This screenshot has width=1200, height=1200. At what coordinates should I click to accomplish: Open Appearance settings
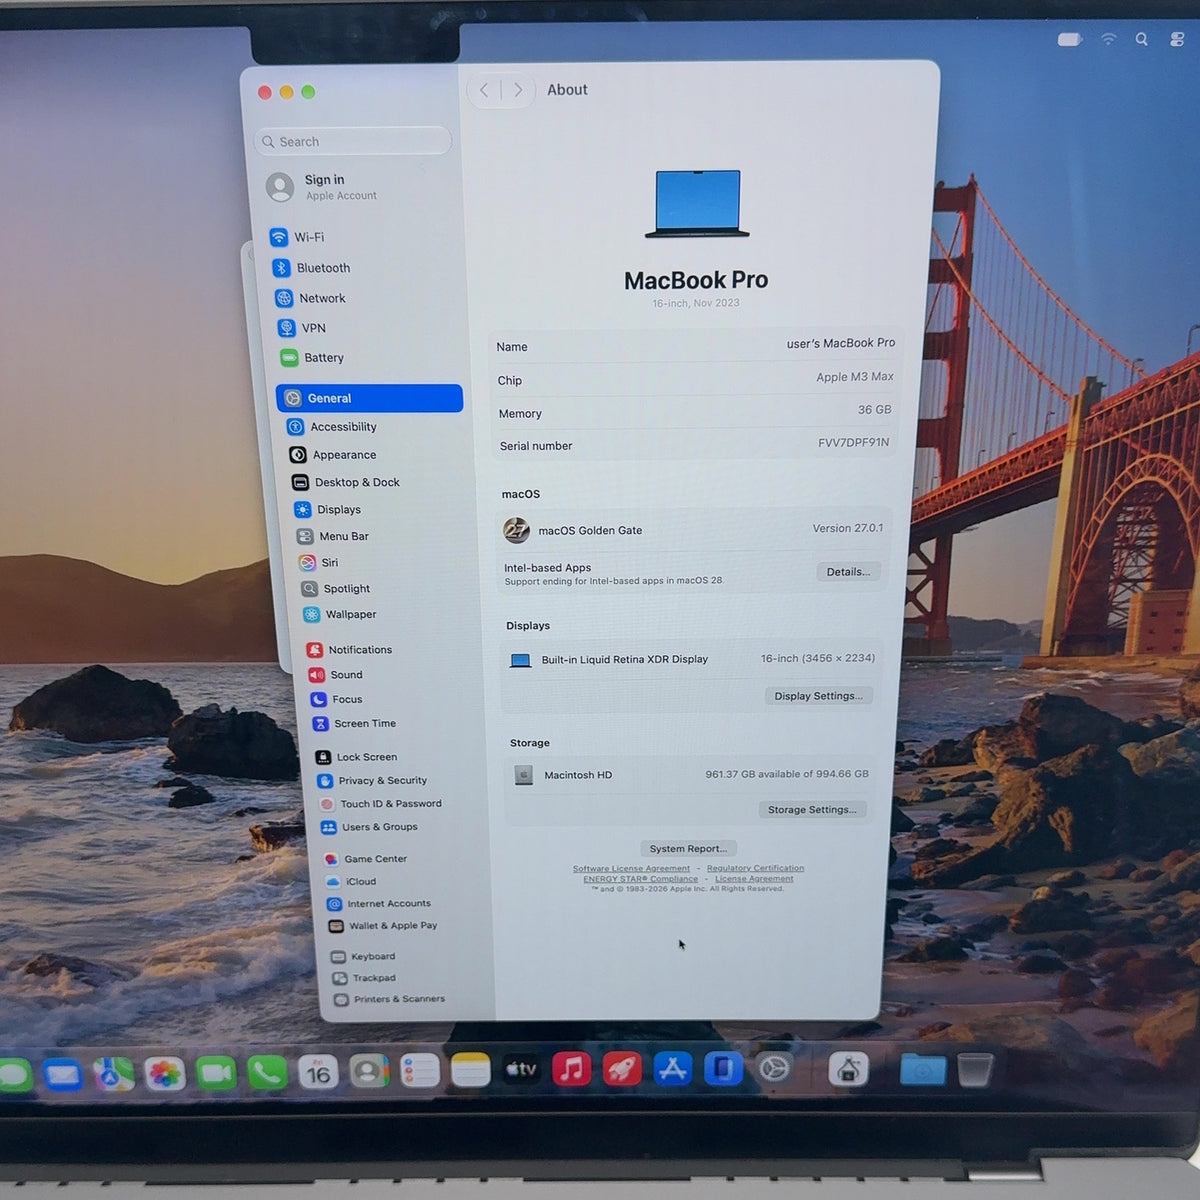333,455
